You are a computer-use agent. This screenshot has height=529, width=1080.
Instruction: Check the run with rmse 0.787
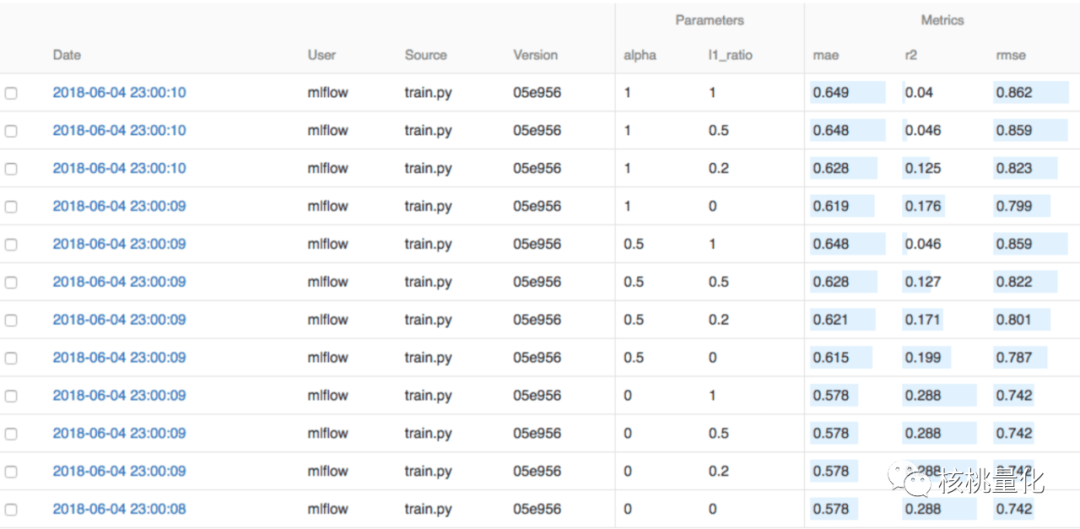click(x=11, y=358)
